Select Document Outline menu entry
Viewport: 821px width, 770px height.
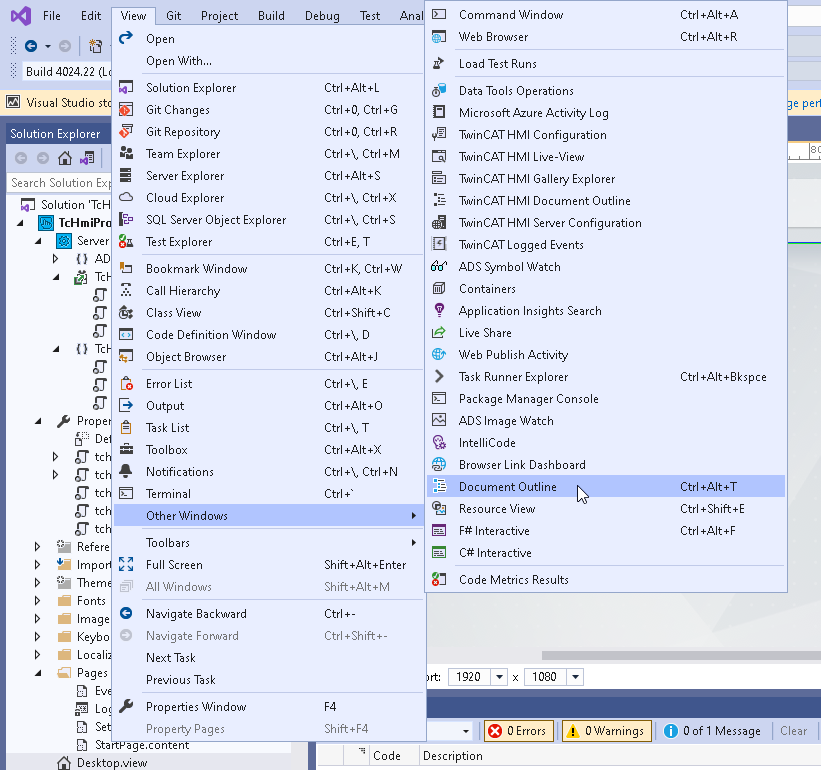point(606,486)
